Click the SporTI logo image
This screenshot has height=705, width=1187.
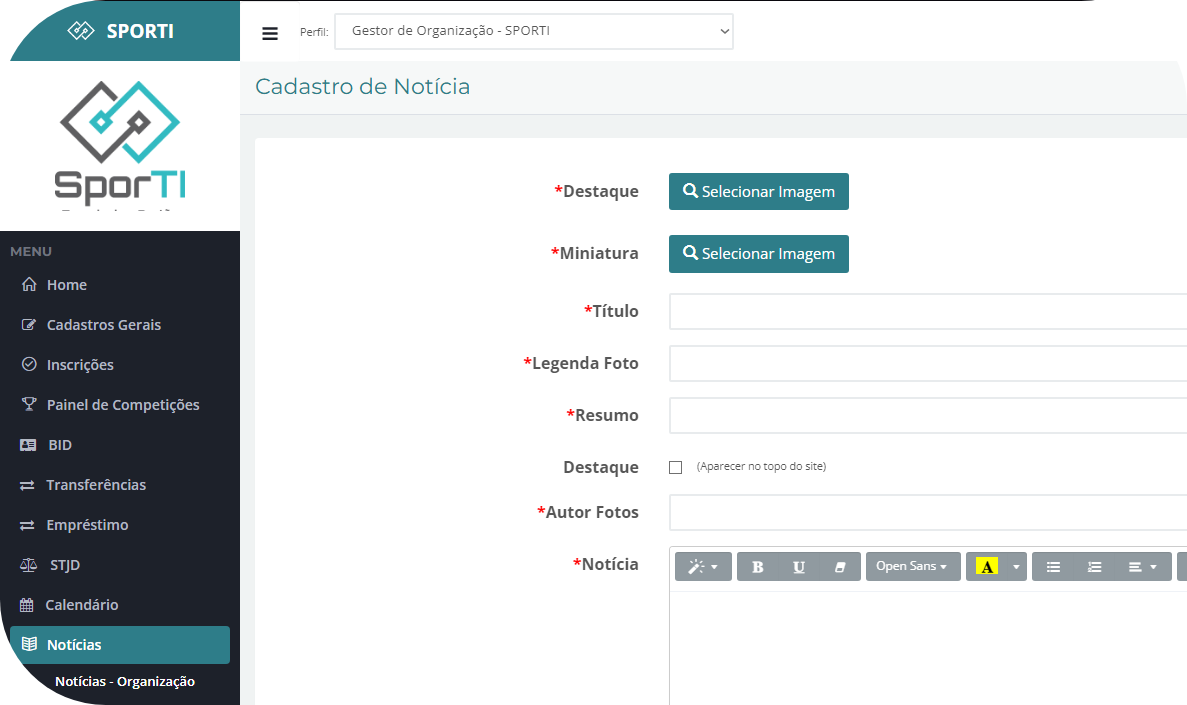point(120,140)
